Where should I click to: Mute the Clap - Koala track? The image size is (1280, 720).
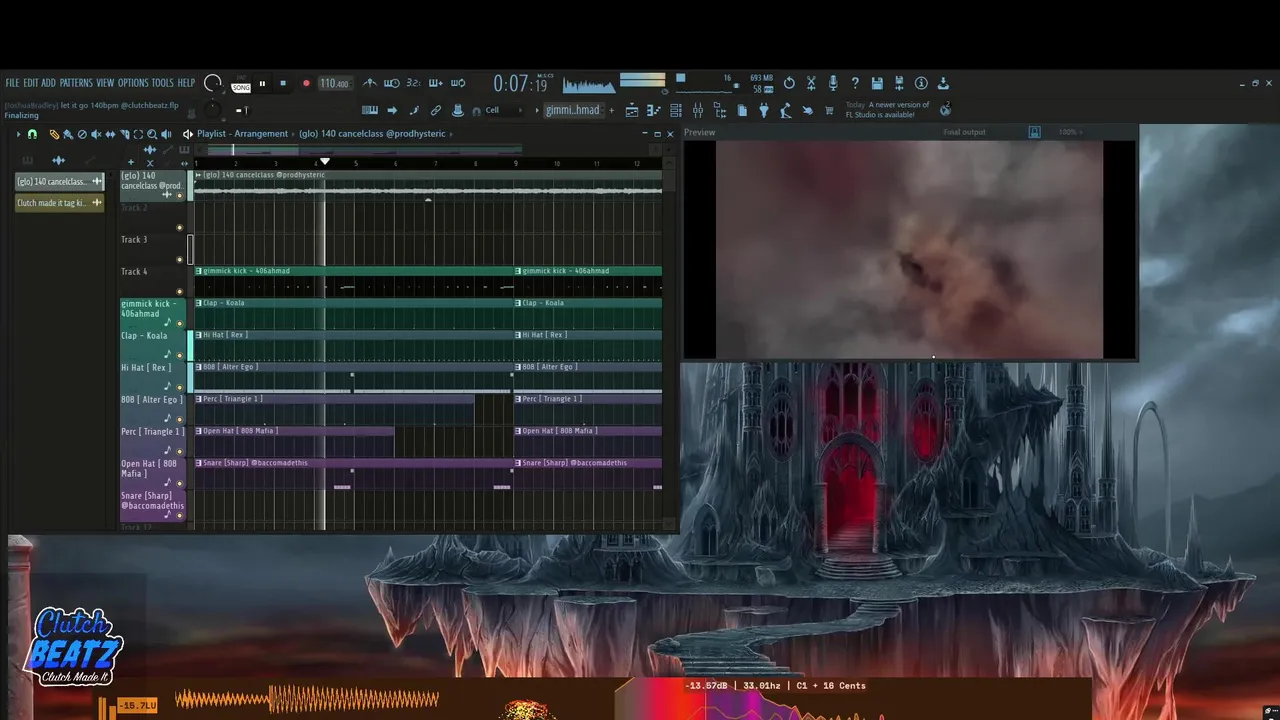point(180,355)
